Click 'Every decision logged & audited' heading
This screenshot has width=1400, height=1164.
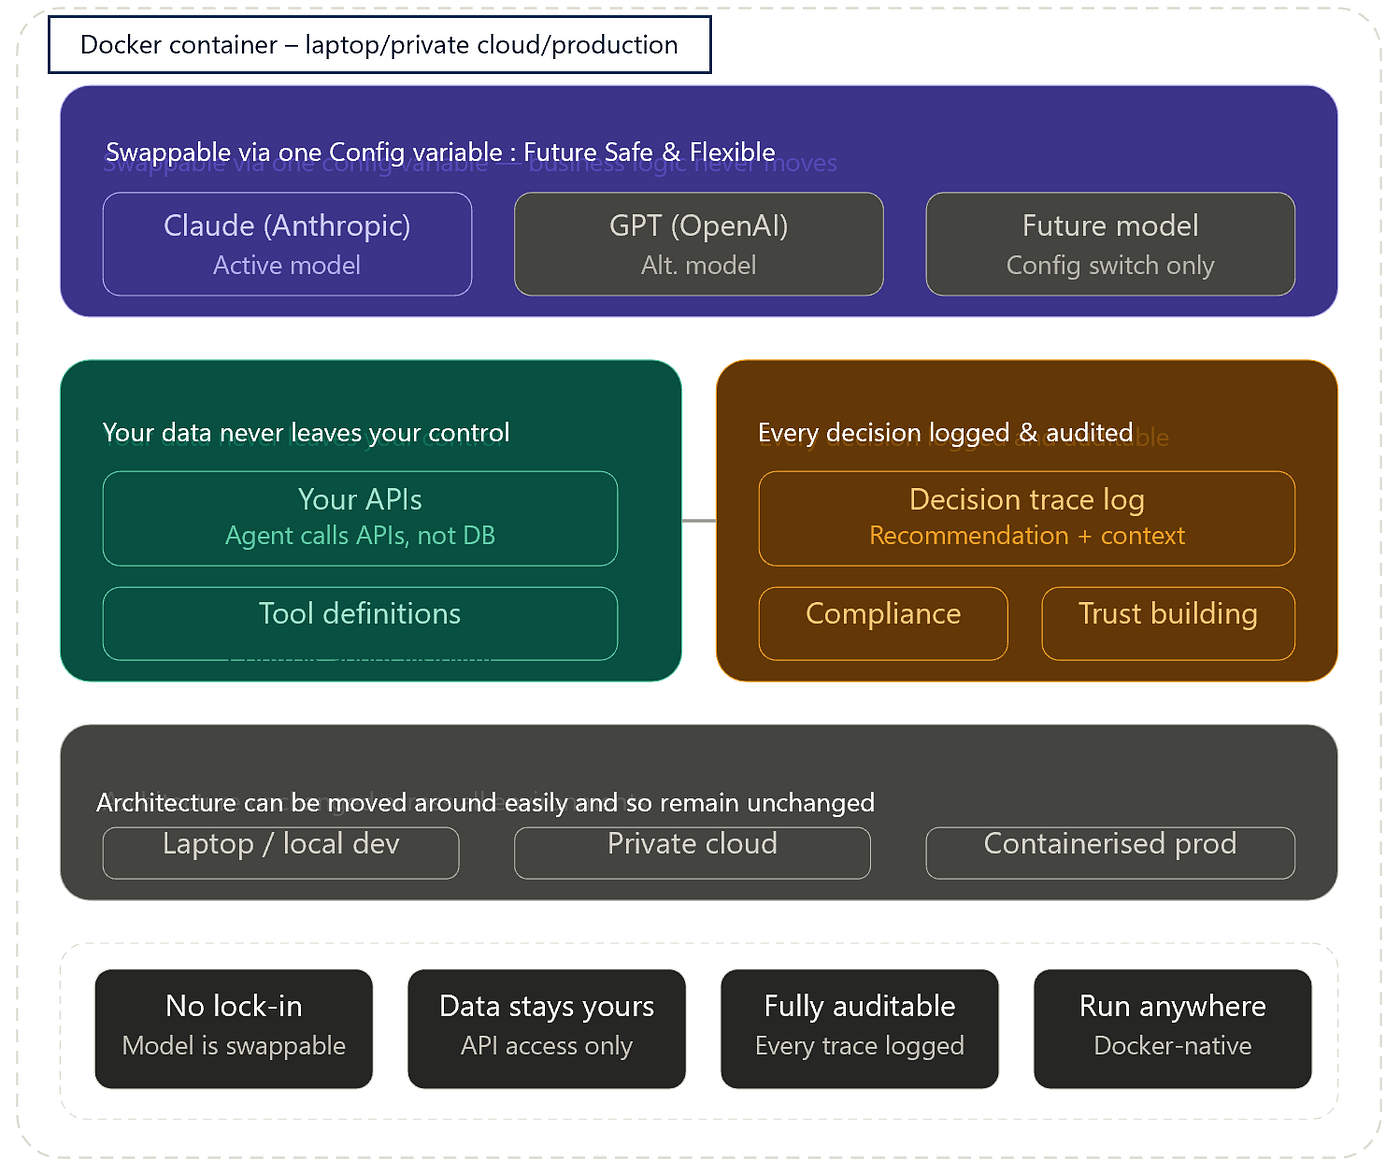tap(945, 433)
